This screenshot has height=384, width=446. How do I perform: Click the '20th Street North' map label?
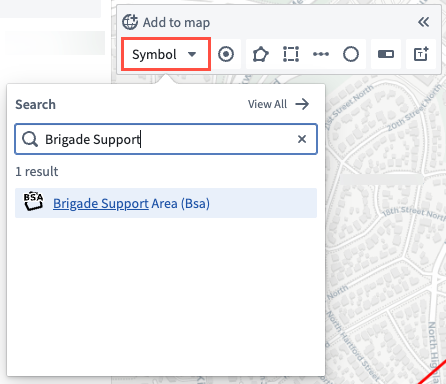point(415,108)
